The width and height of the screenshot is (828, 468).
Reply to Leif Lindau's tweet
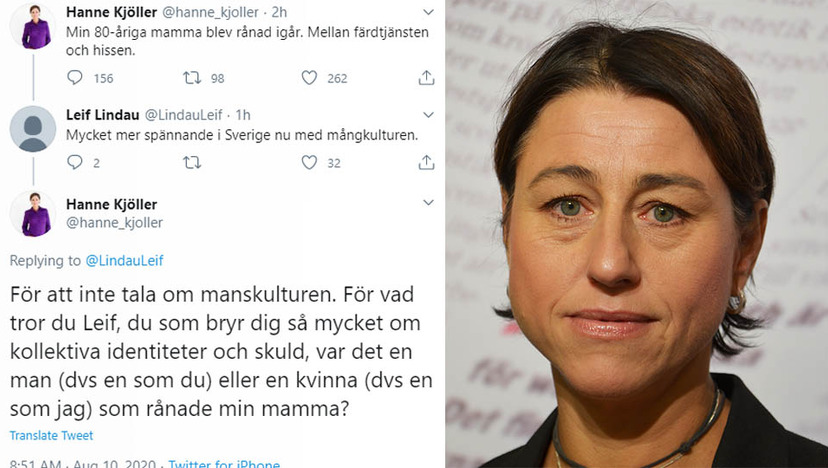[75, 162]
